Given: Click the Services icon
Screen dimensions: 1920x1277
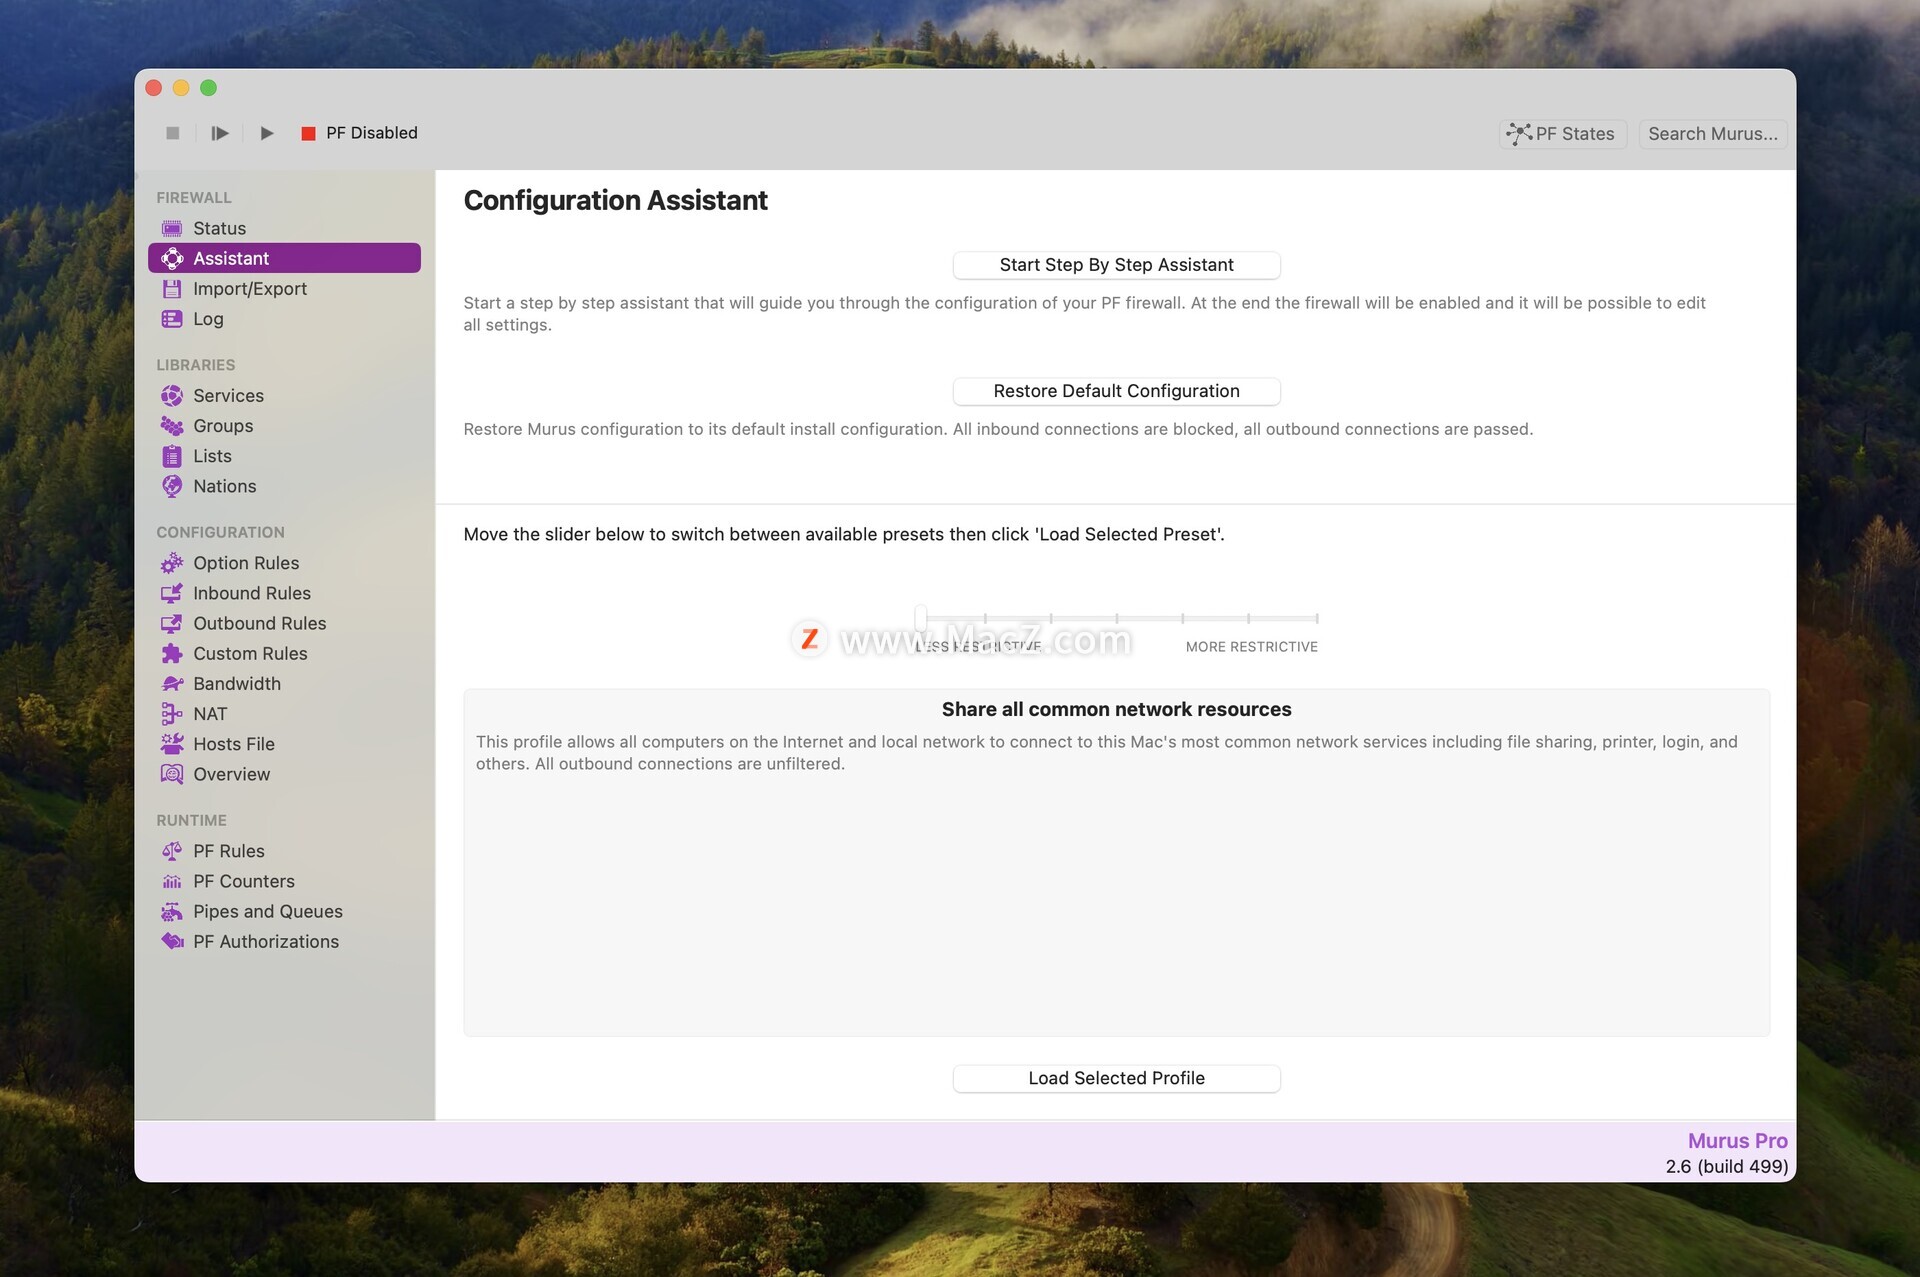Looking at the screenshot, I should click(x=172, y=396).
